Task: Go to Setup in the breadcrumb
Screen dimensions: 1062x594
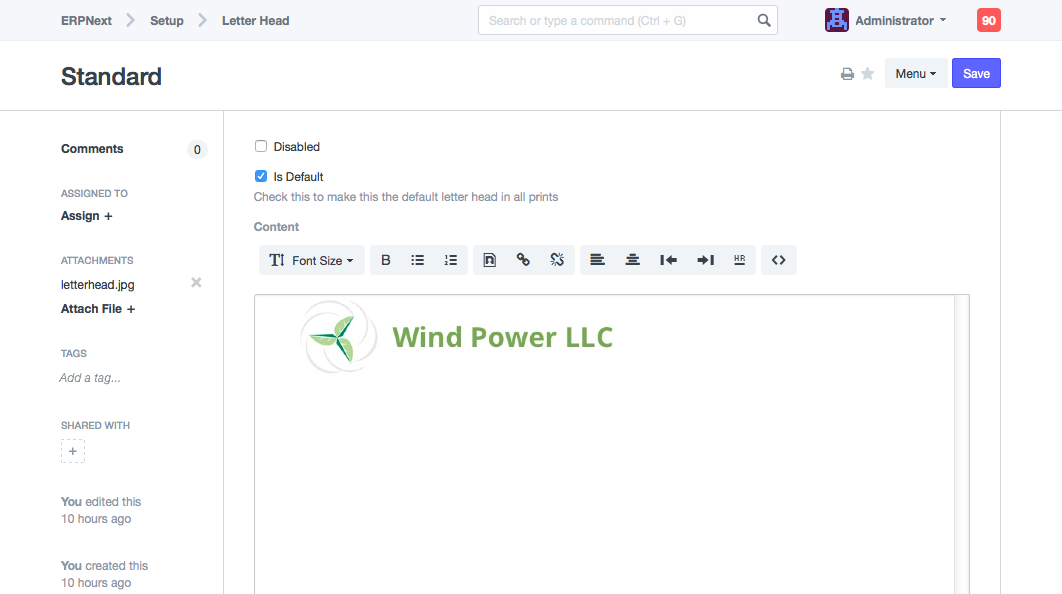Action: (x=167, y=20)
